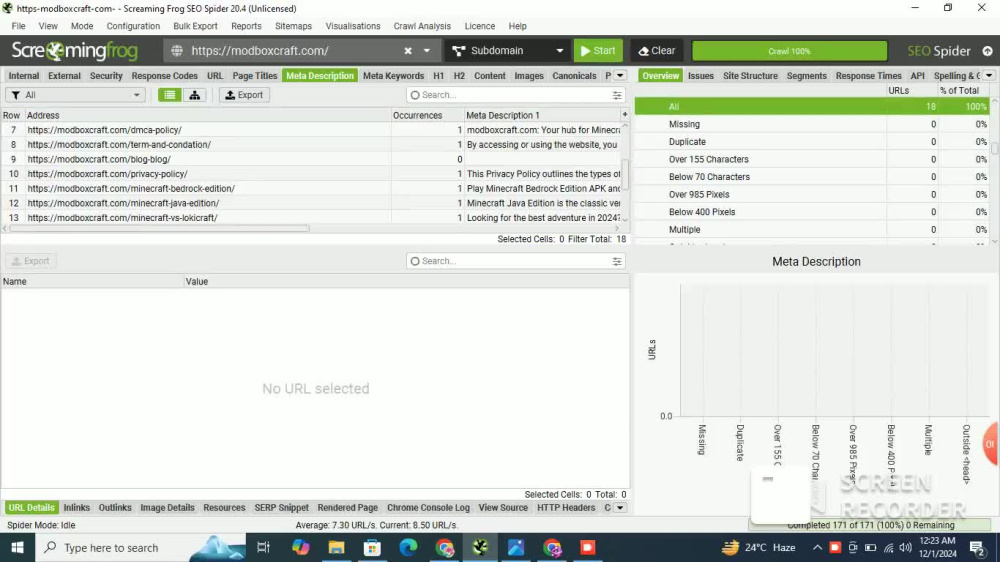This screenshot has width=1000, height=562.
Task: Select Over 155 Characters filter
Action: pos(812,159)
